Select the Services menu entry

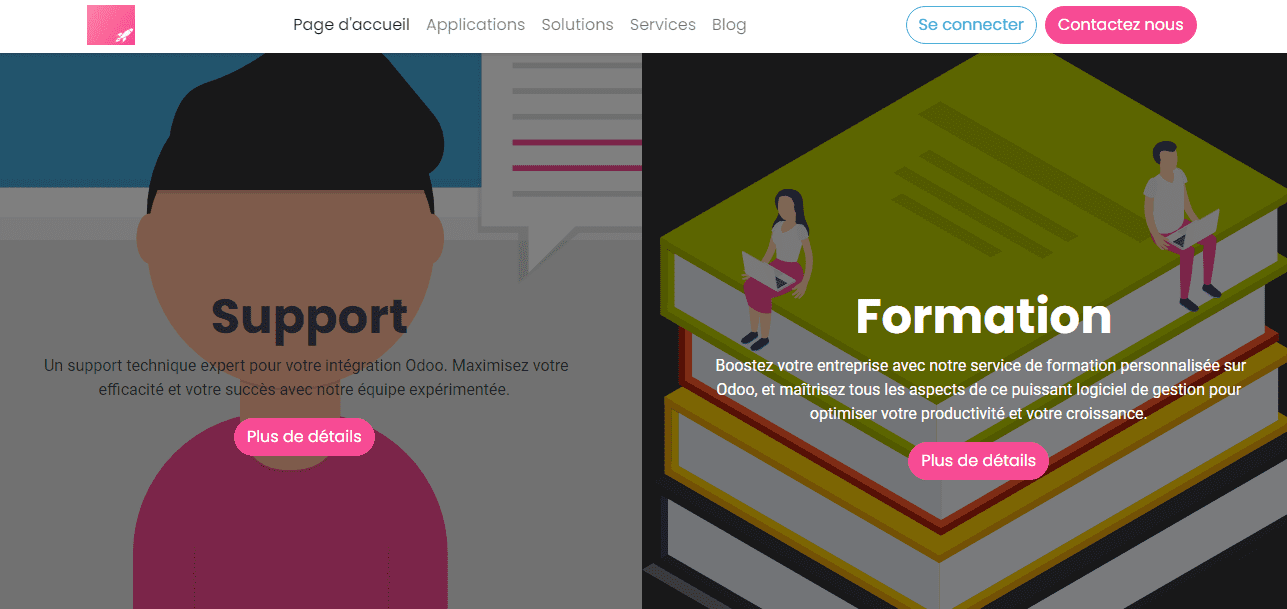coord(662,25)
